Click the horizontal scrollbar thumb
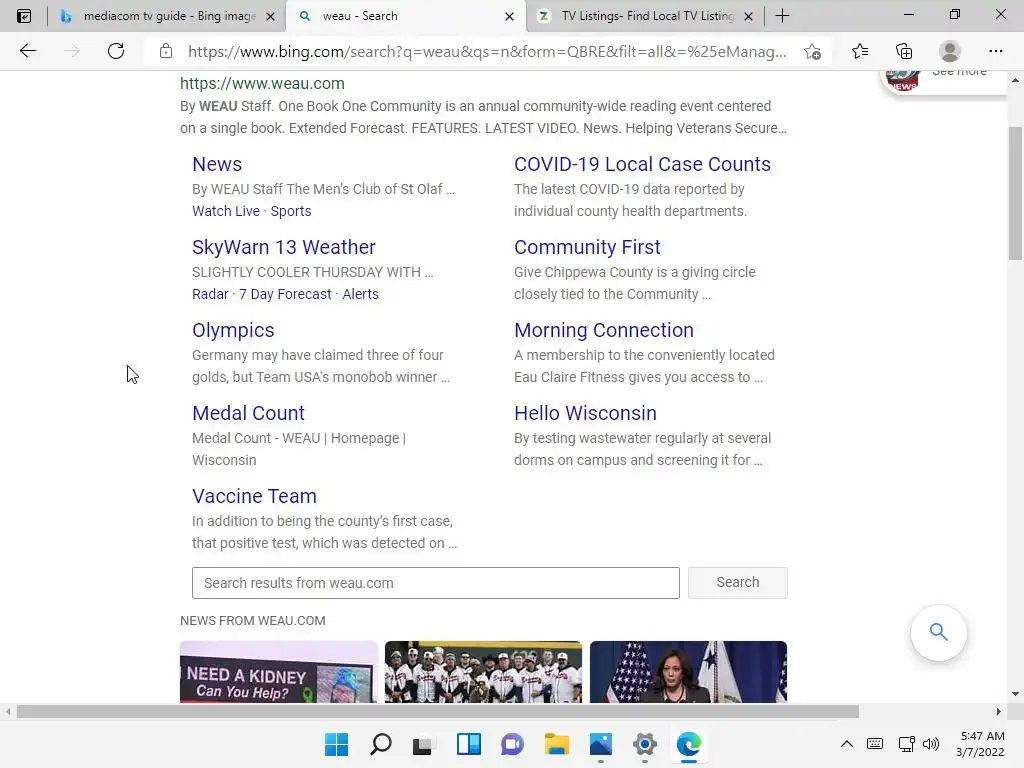The height and width of the screenshot is (768, 1024). [438, 711]
